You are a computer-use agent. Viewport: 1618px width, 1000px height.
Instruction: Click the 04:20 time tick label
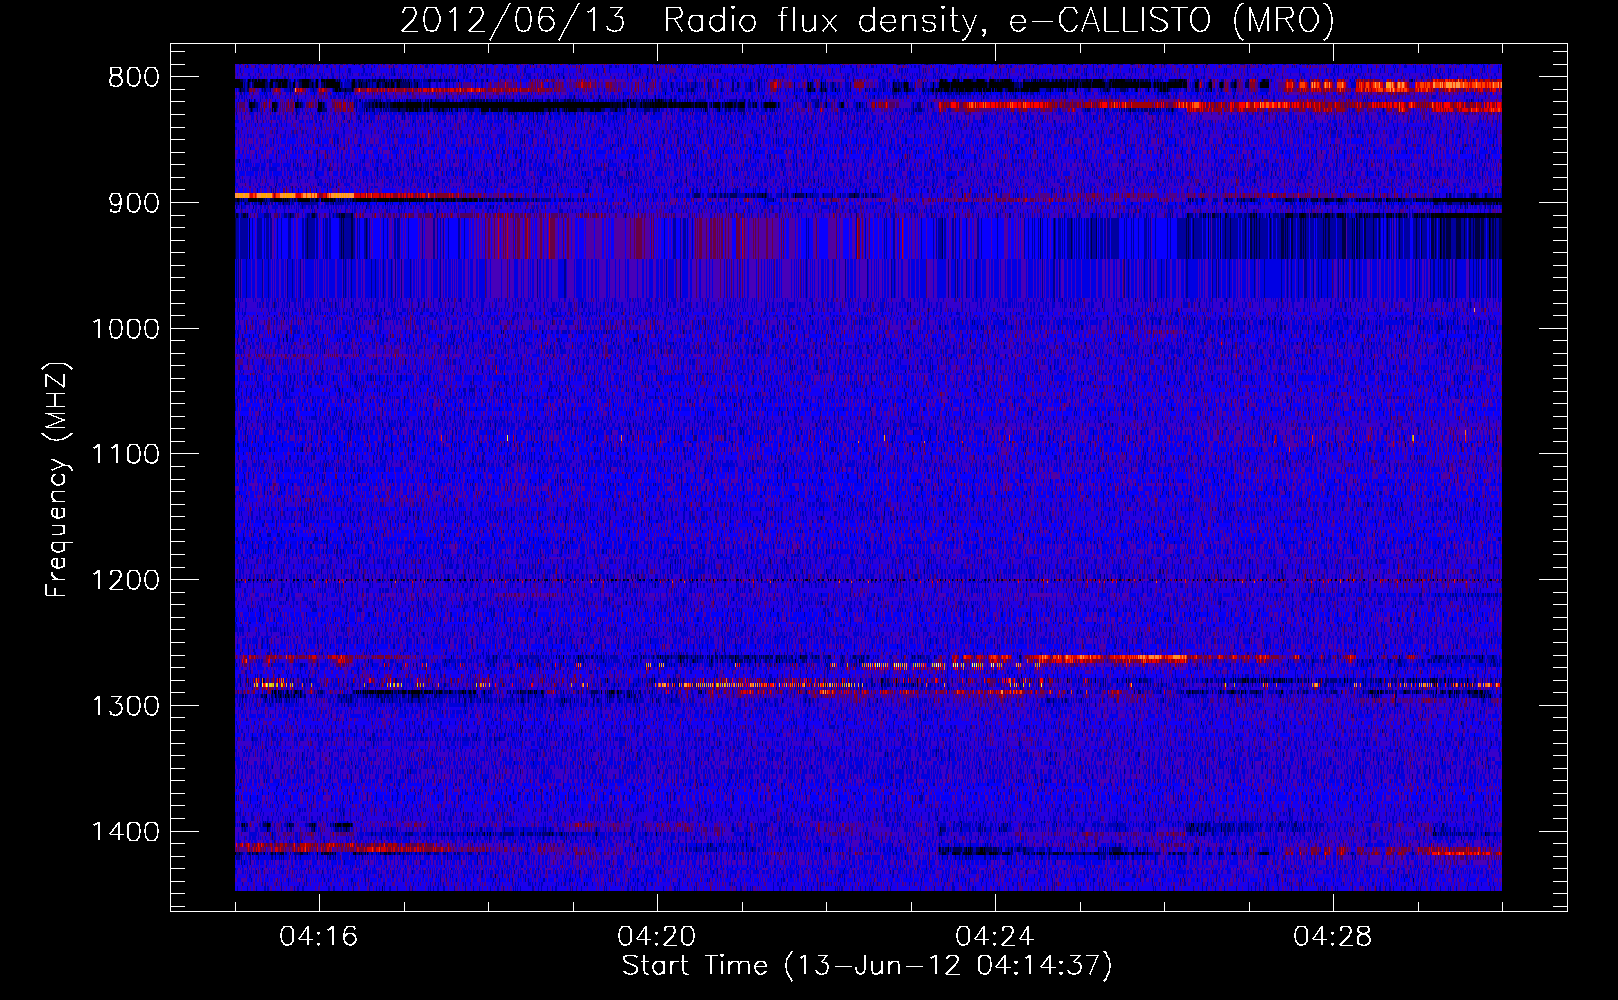click(x=657, y=937)
